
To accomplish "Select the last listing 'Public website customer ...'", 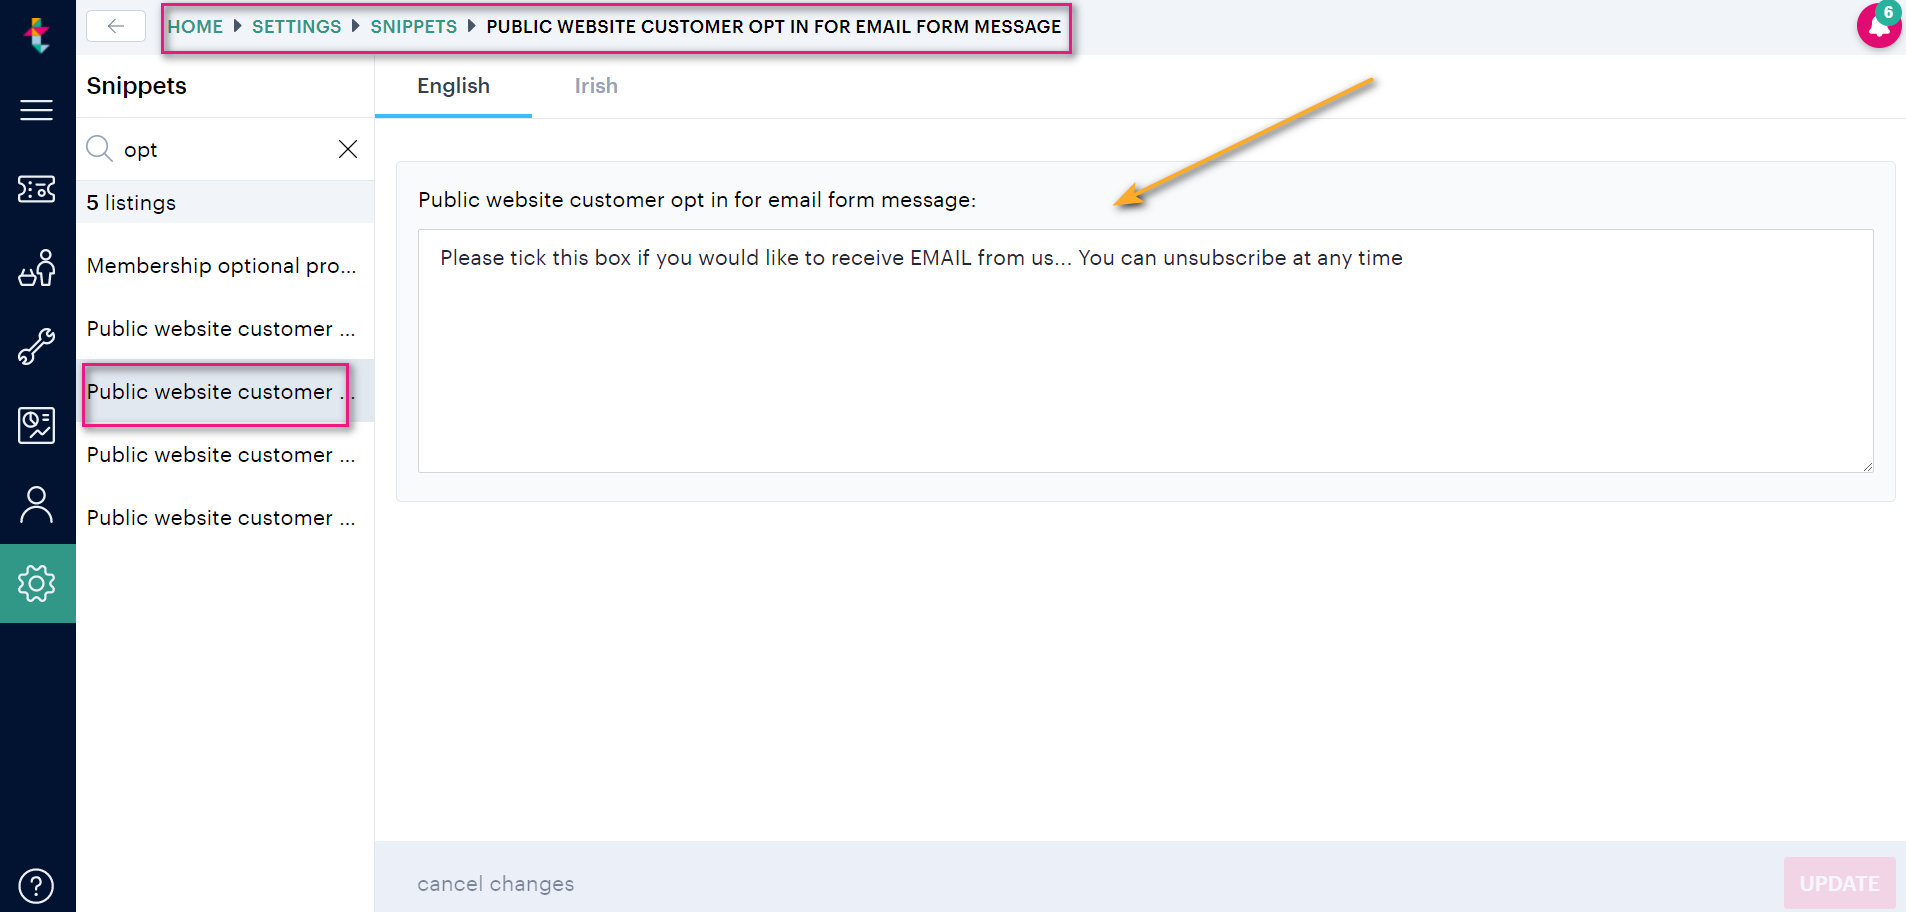I will pos(225,518).
